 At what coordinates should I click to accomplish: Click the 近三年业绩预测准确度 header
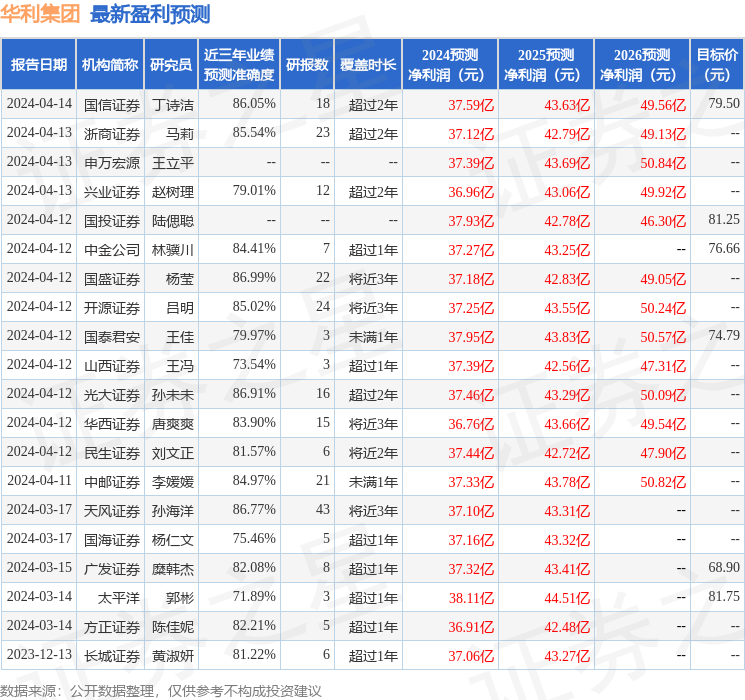point(239,65)
